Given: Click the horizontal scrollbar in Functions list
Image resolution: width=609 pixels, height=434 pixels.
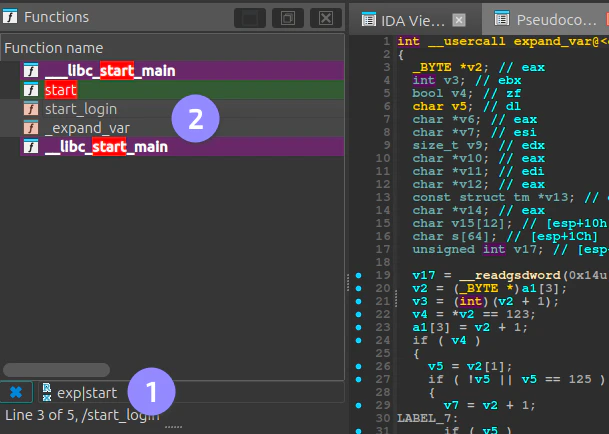Looking at the screenshot, I should [x=58, y=369].
